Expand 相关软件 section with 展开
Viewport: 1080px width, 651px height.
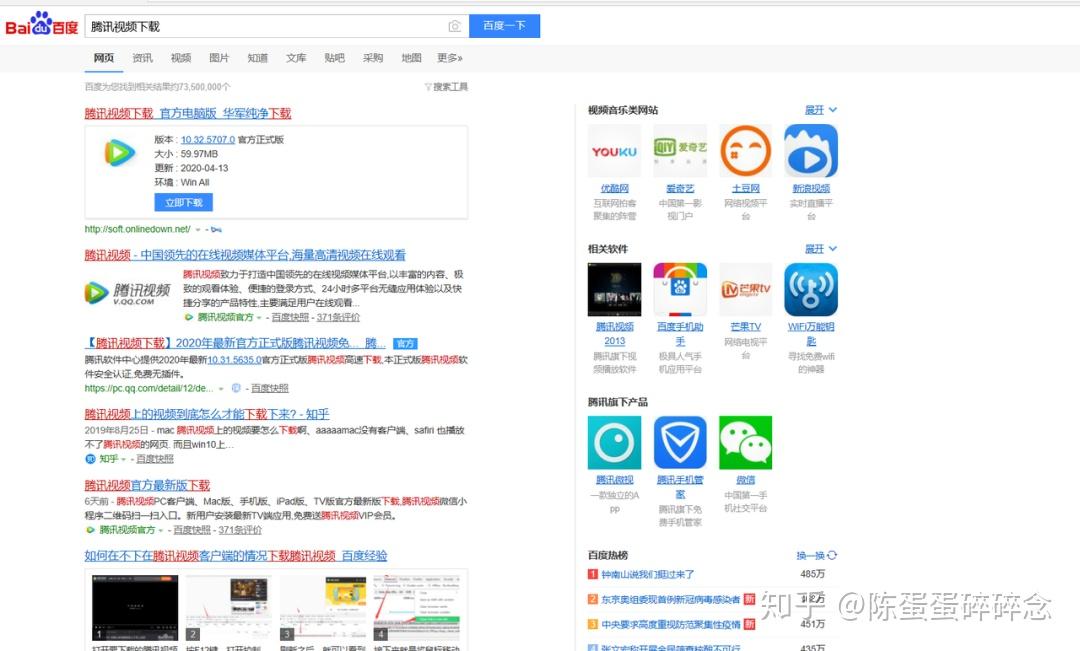820,249
